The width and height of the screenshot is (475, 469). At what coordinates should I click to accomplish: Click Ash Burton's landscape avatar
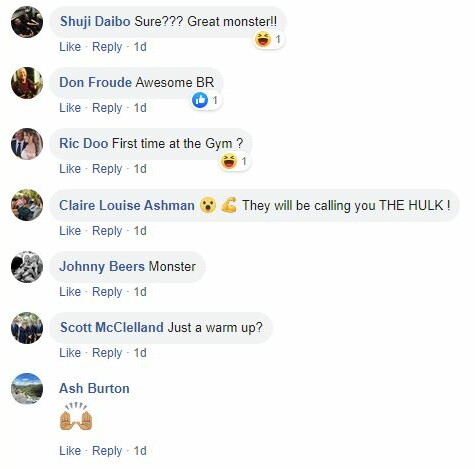(x=27, y=389)
